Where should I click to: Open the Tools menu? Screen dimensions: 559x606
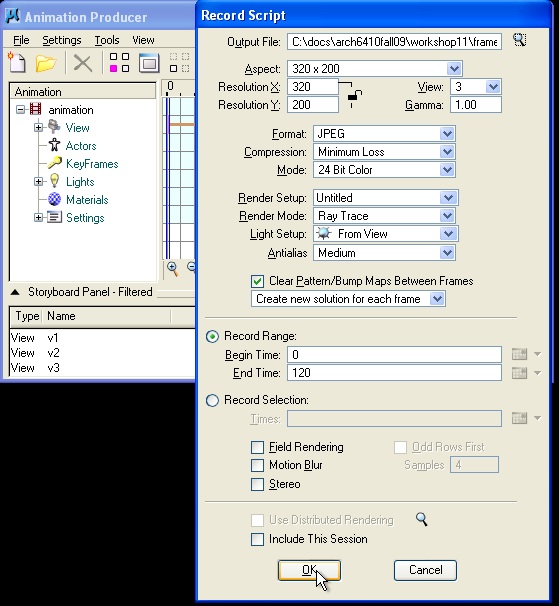tap(107, 40)
